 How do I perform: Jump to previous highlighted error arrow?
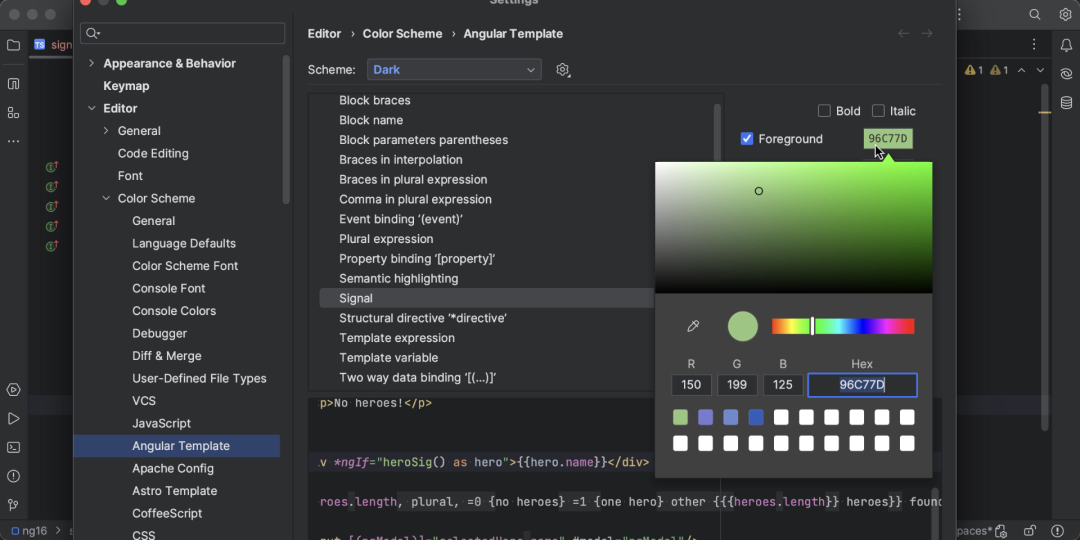pyautogui.click(x=1021, y=70)
